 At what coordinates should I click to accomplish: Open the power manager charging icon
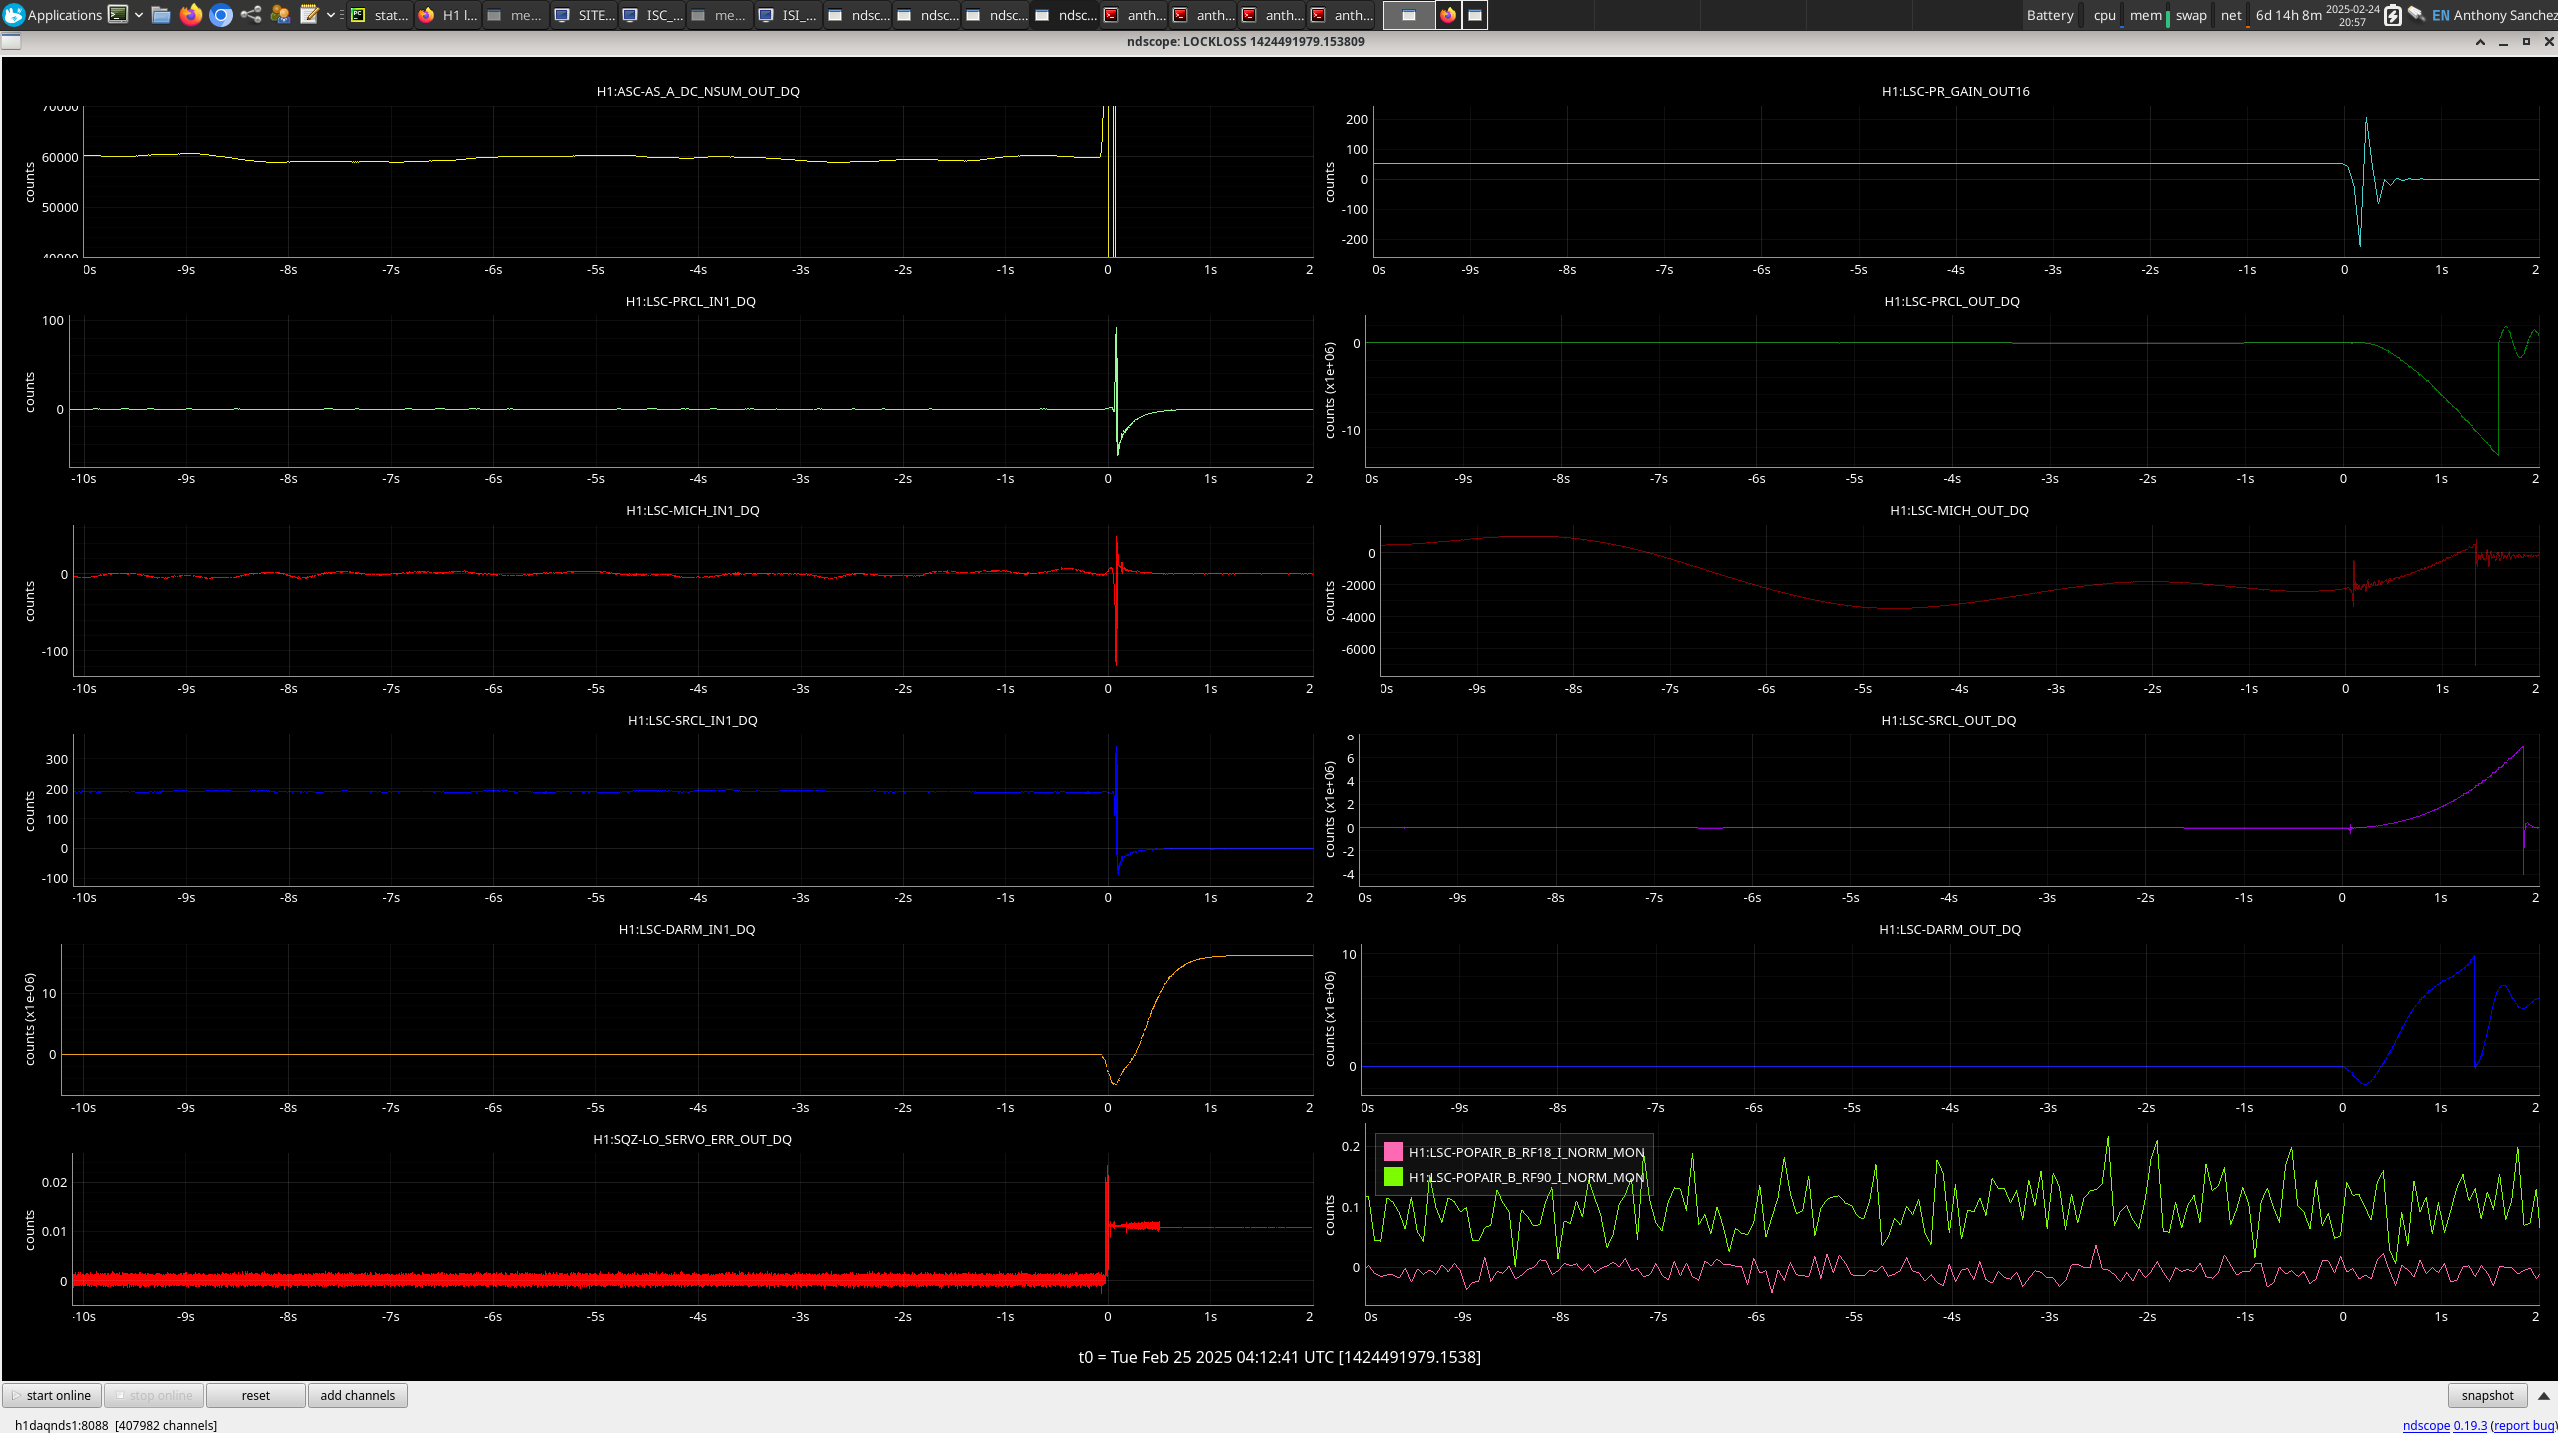click(x=2393, y=15)
